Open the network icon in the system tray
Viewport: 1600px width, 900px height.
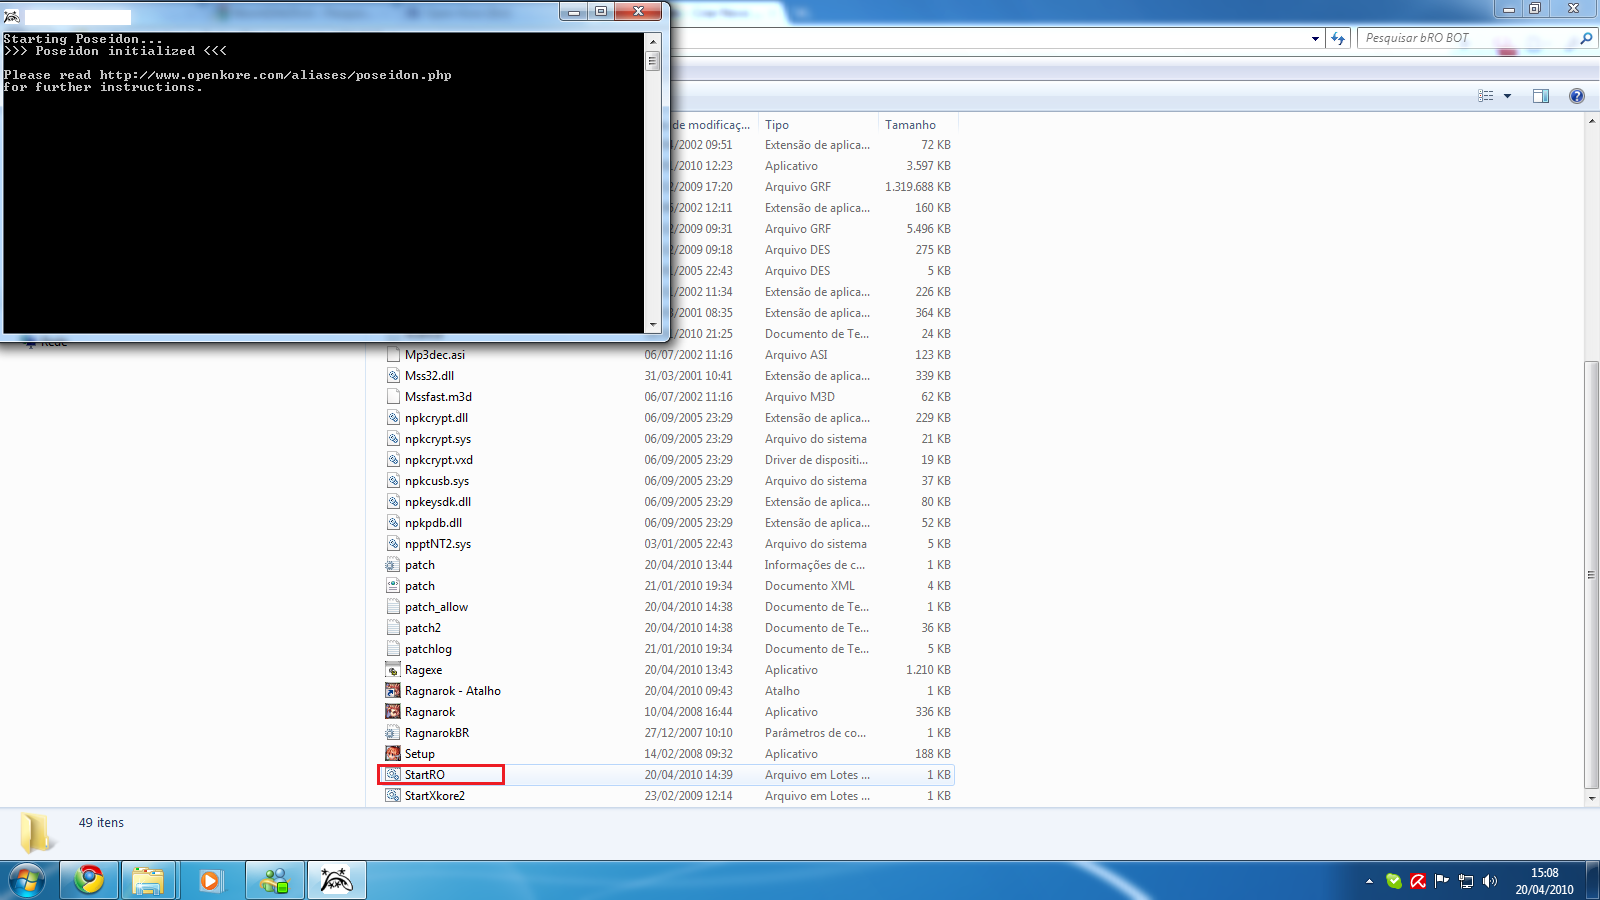click(x=1466, y=881)
